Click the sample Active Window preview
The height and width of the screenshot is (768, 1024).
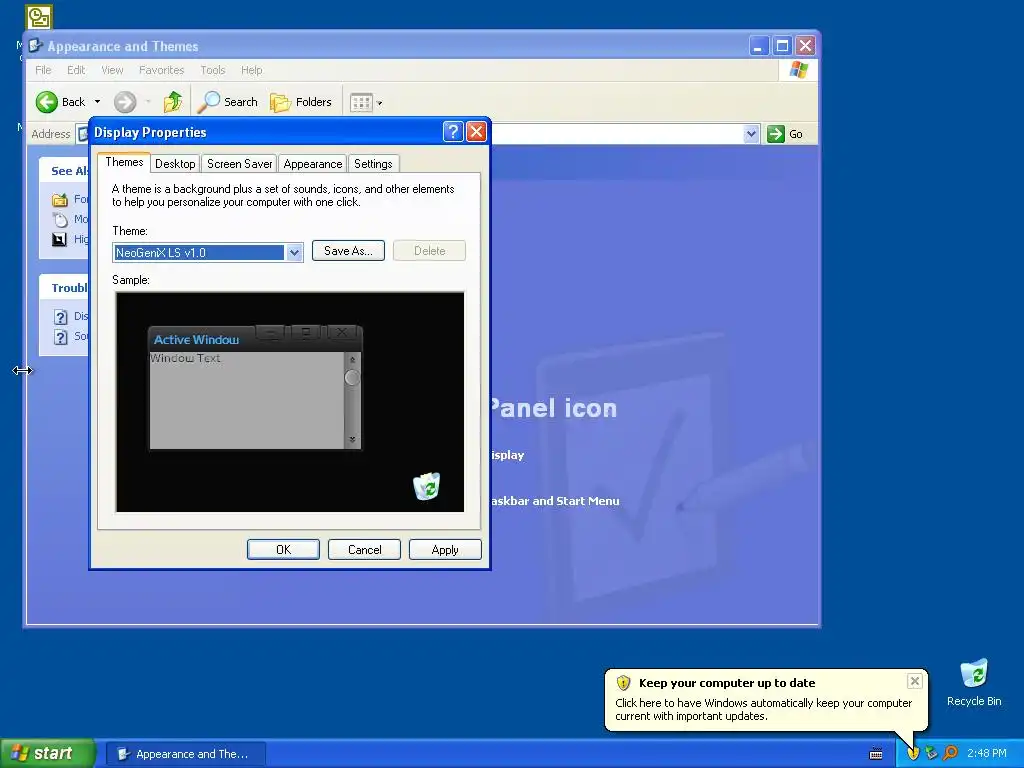[255, 388]
